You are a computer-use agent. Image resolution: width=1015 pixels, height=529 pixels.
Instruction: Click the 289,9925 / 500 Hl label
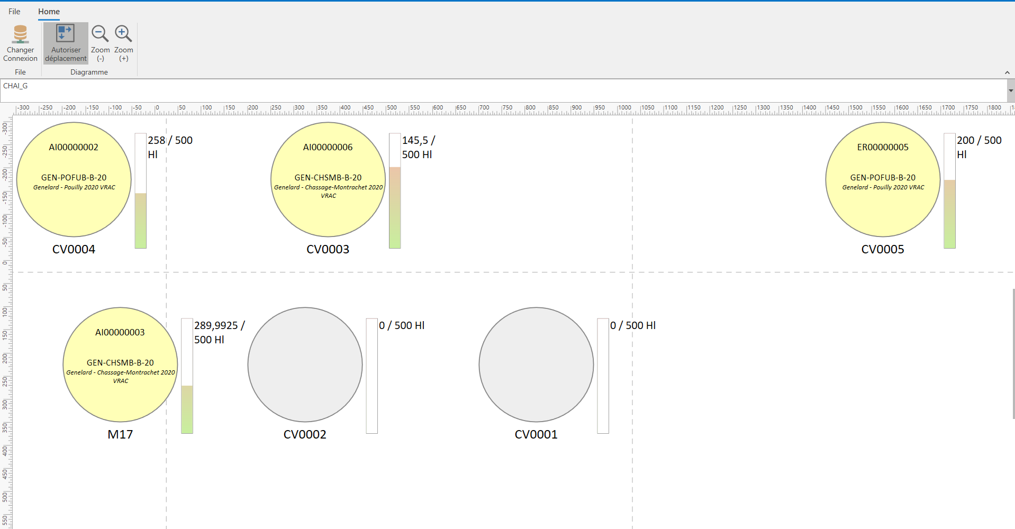tap(219, 332)
